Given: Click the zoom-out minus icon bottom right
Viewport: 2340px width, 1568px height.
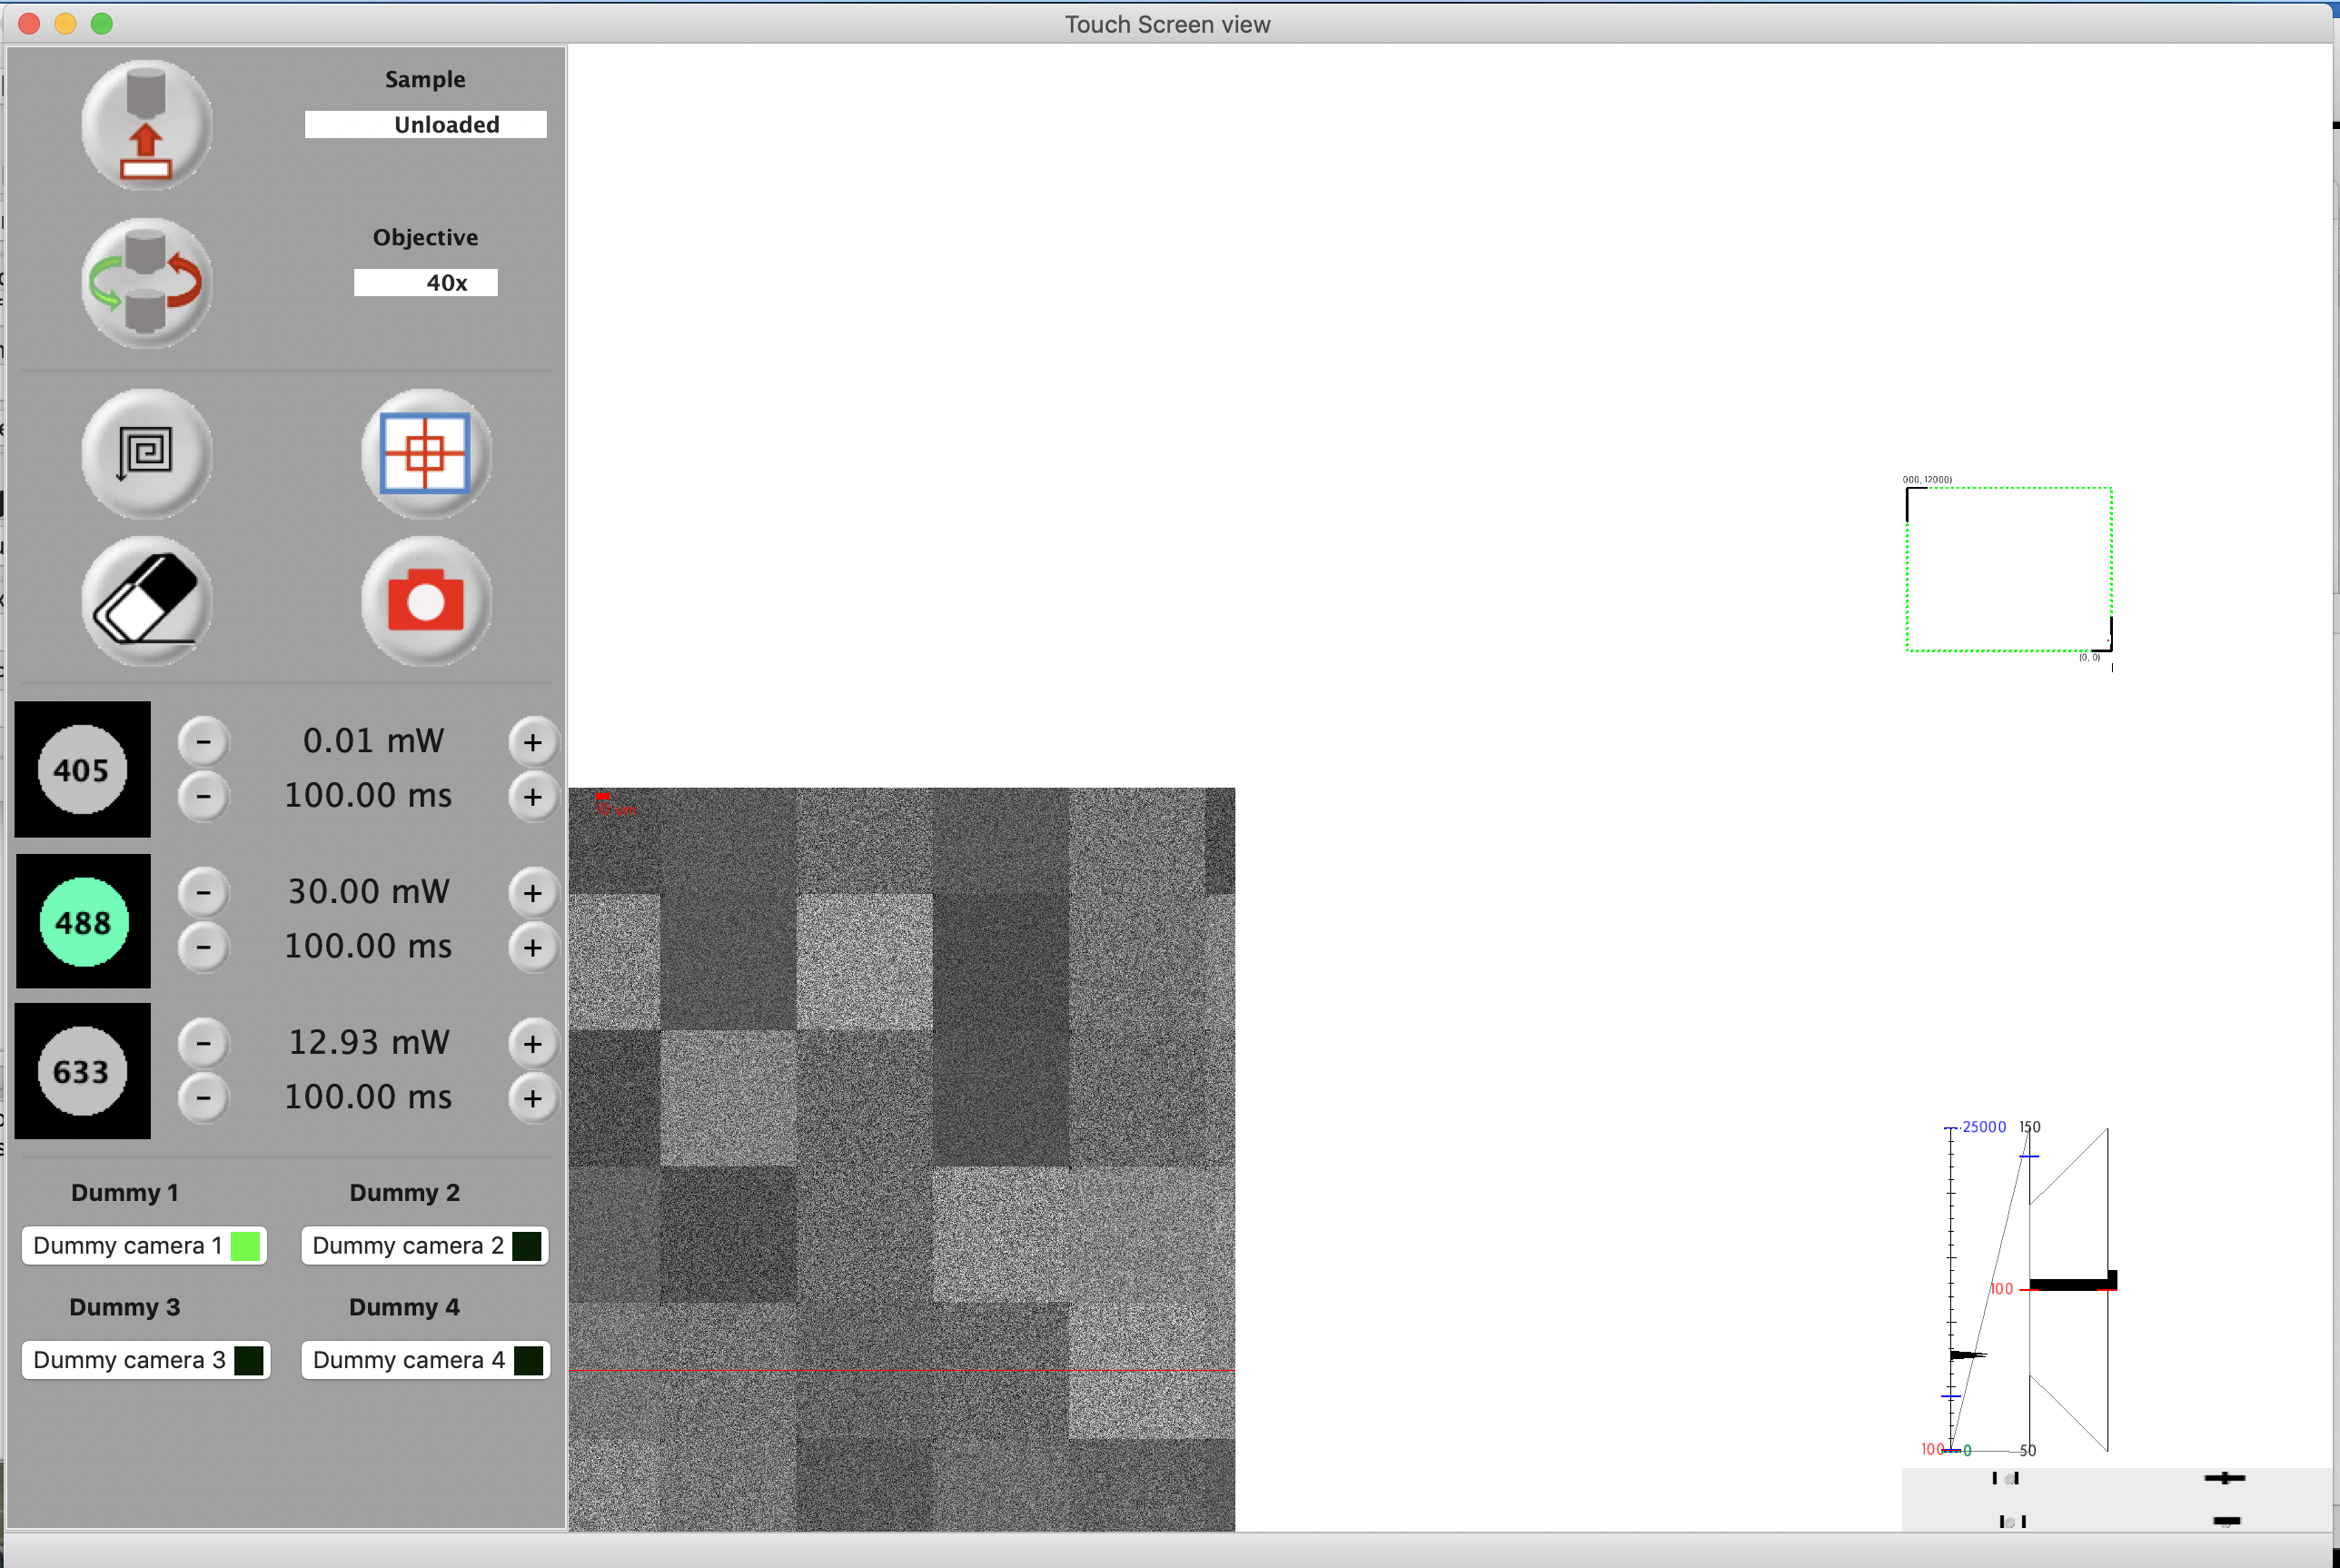Looking at the screenshot, I should (x=2226, y=1521).
